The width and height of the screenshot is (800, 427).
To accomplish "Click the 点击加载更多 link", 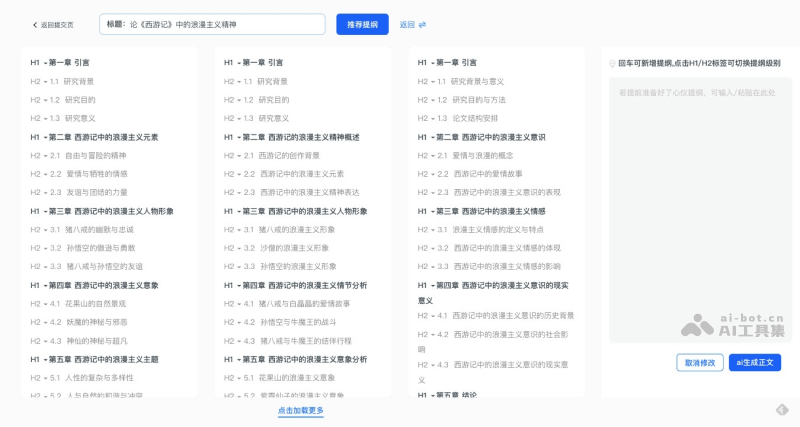I will pos(300,411).
